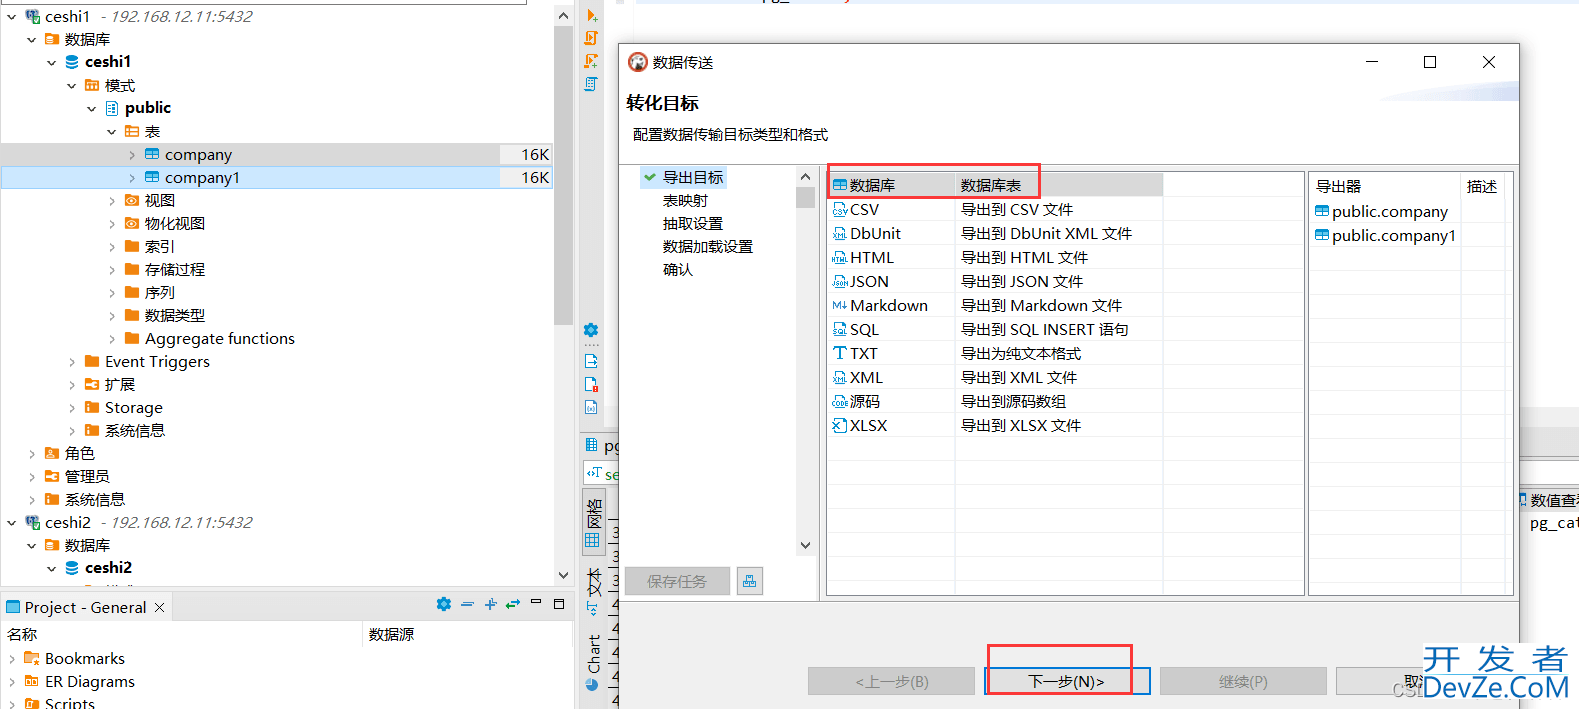Collapse the ceshi1 connection node

pyautogui.click(x=12, y=17)
